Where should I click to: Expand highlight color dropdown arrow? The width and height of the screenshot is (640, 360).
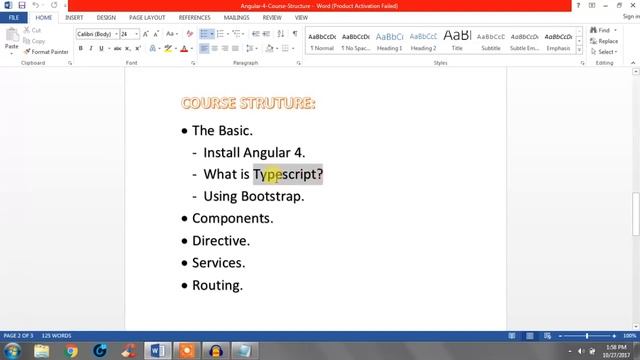176,49
